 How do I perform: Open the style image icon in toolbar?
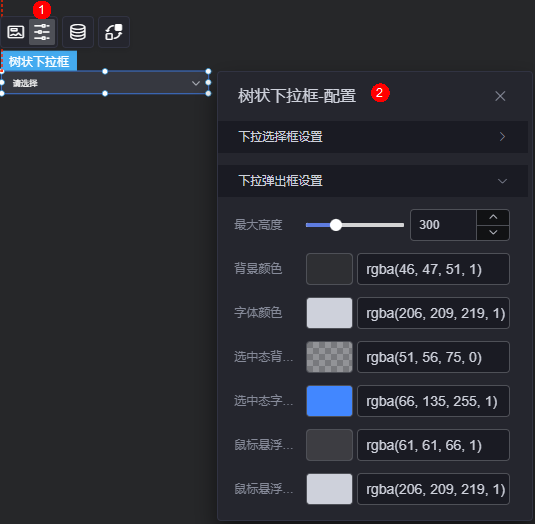(16, 32)
